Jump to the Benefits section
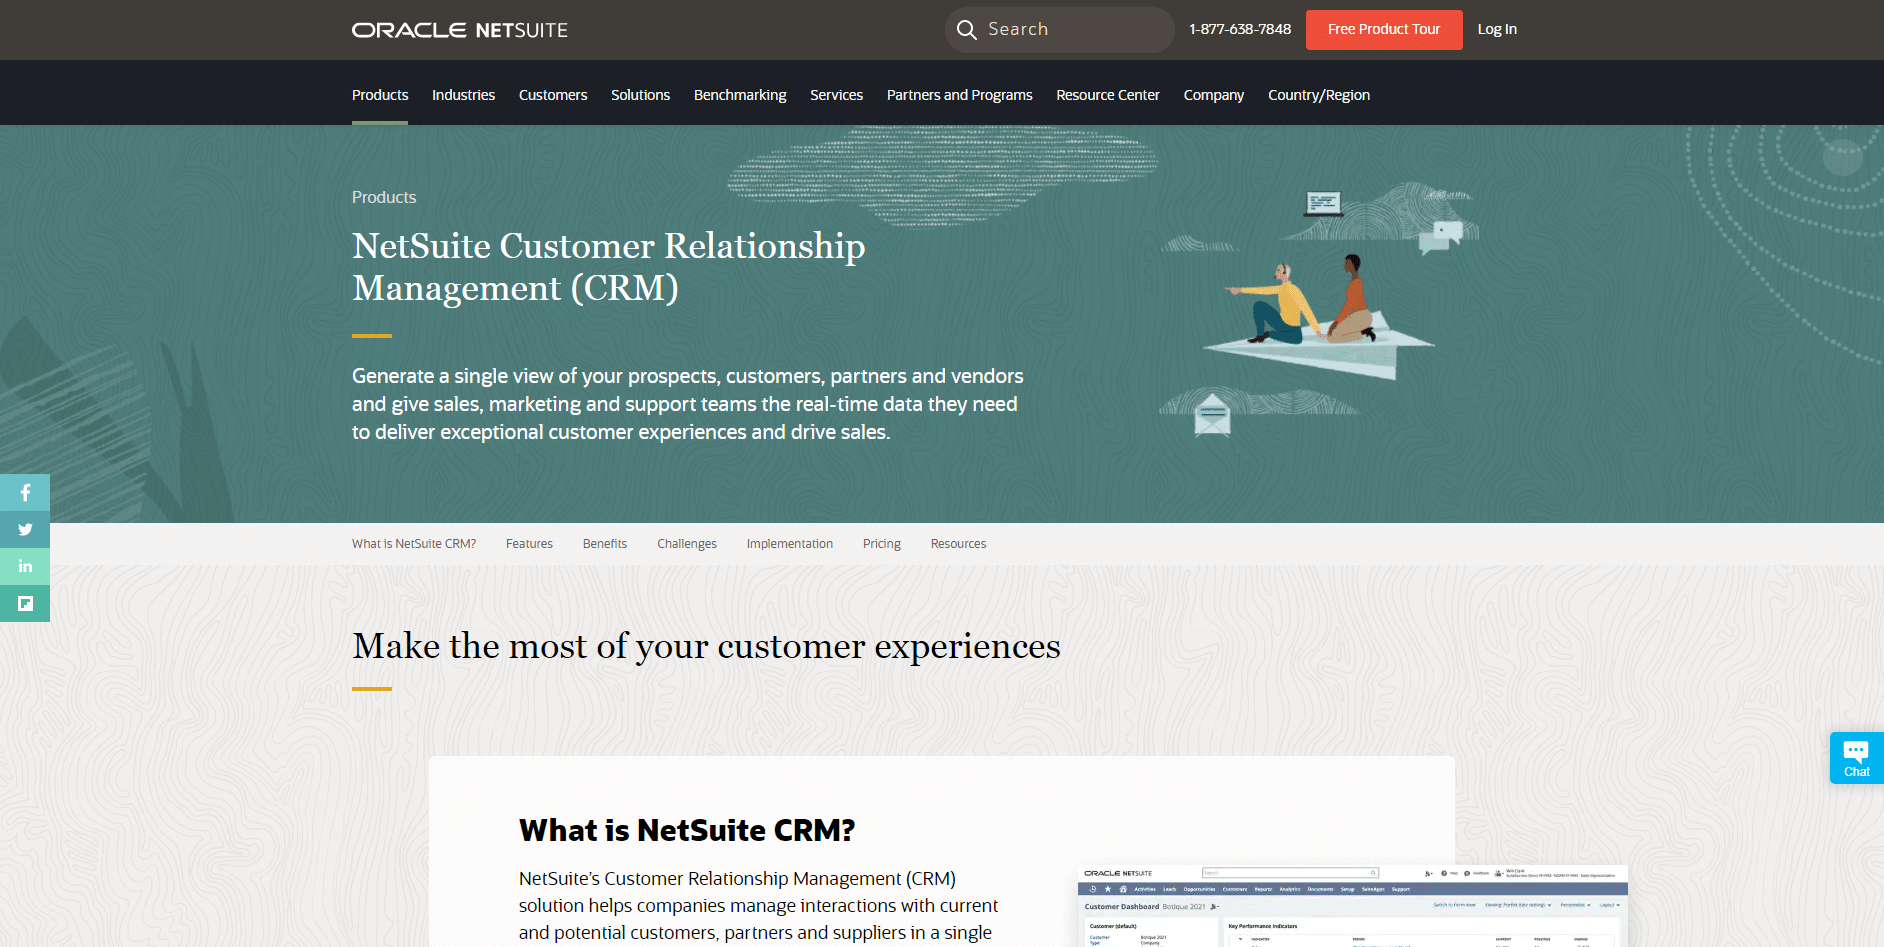Screen dimensions: 1884x947 (x=604, y=543)
